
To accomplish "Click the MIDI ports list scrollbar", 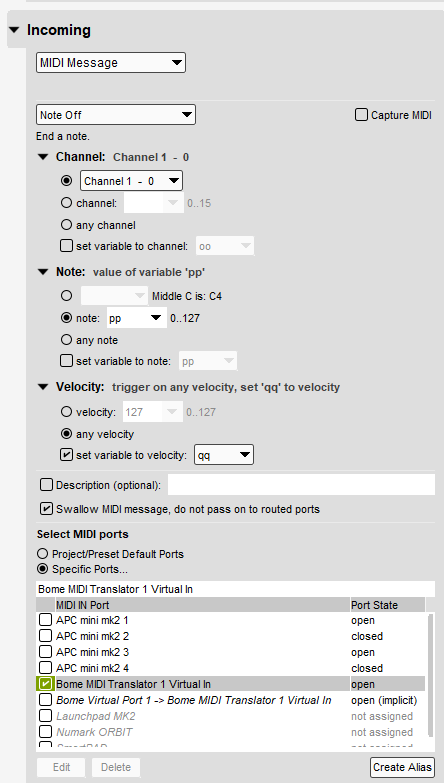I will (430, 681).
